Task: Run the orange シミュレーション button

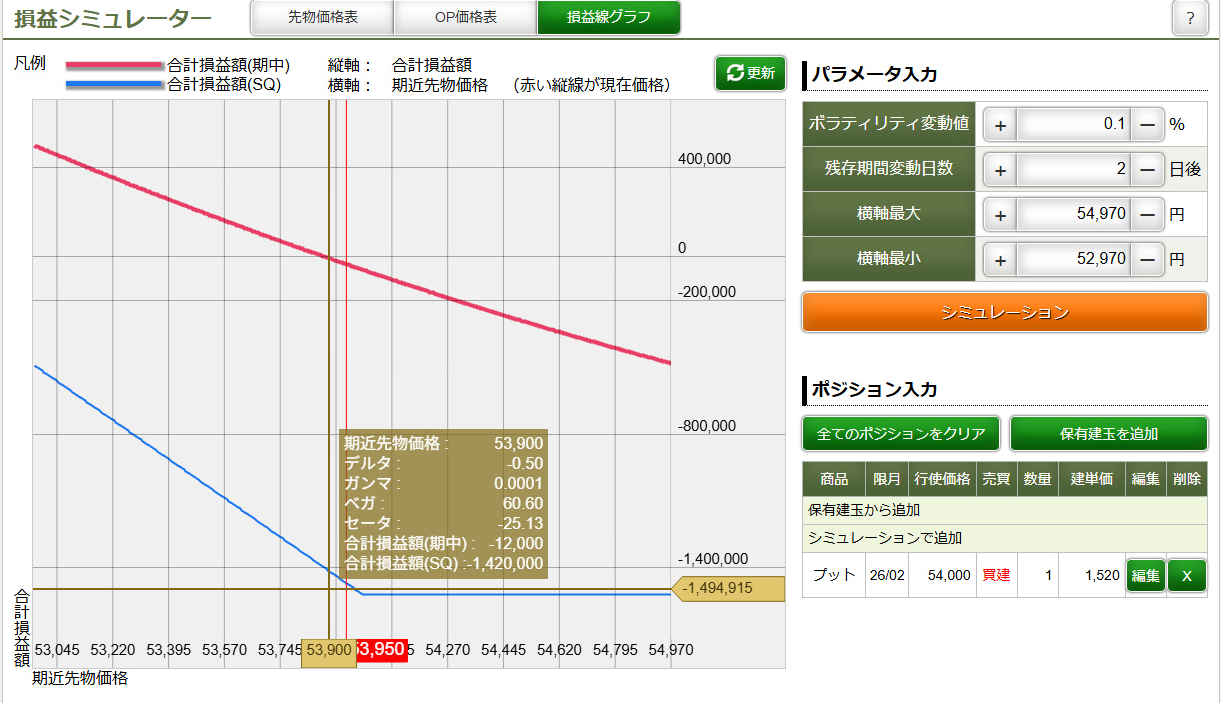Action: tap(1004, 312)
